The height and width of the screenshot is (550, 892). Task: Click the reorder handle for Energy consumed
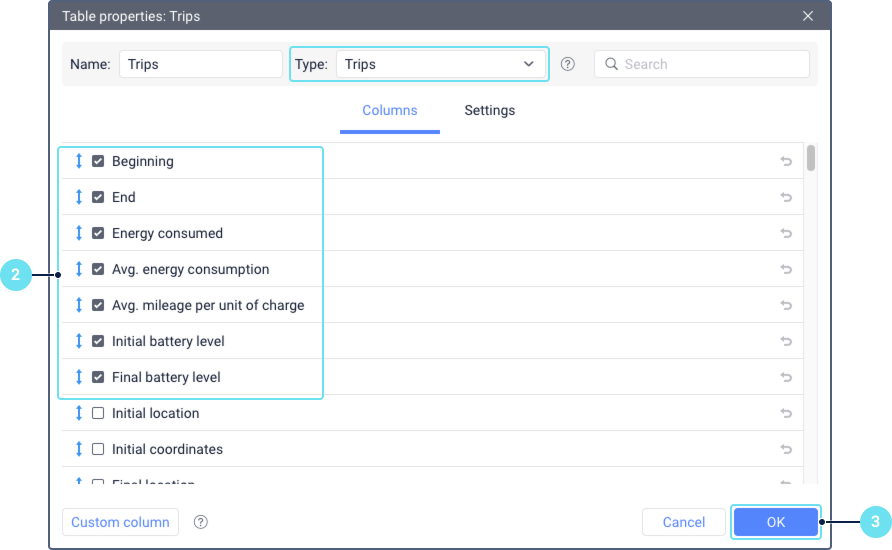[79, 233]
